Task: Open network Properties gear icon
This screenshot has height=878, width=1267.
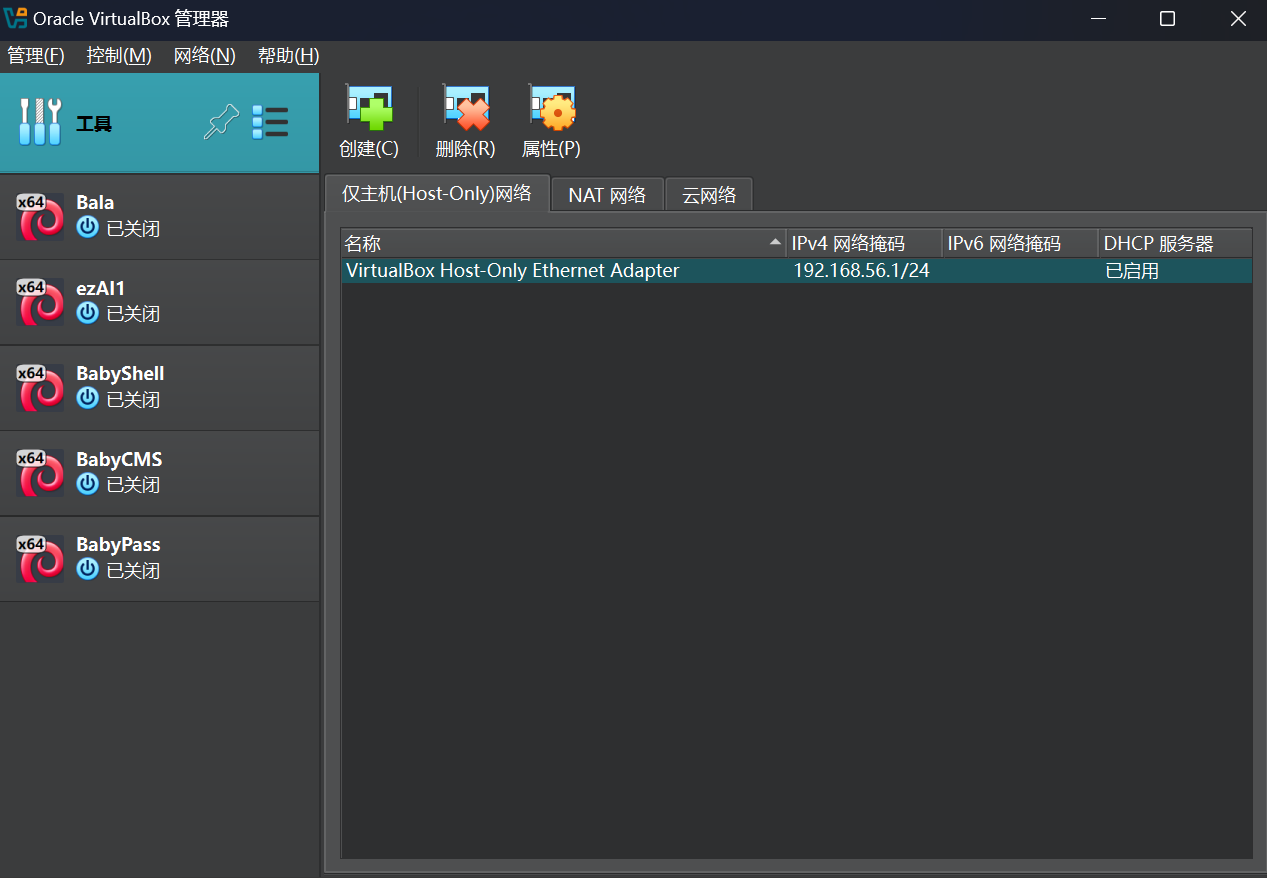Action: (551, 108)
